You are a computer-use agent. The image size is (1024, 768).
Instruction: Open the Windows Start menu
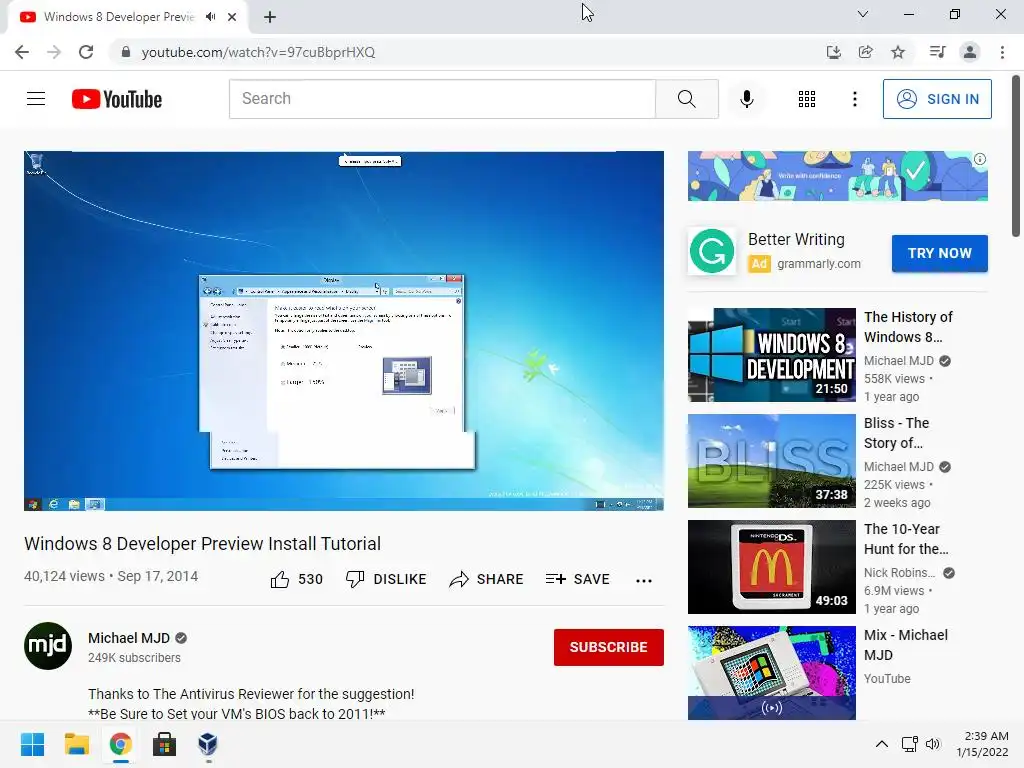pyautogui.click(x=32, y=744)
